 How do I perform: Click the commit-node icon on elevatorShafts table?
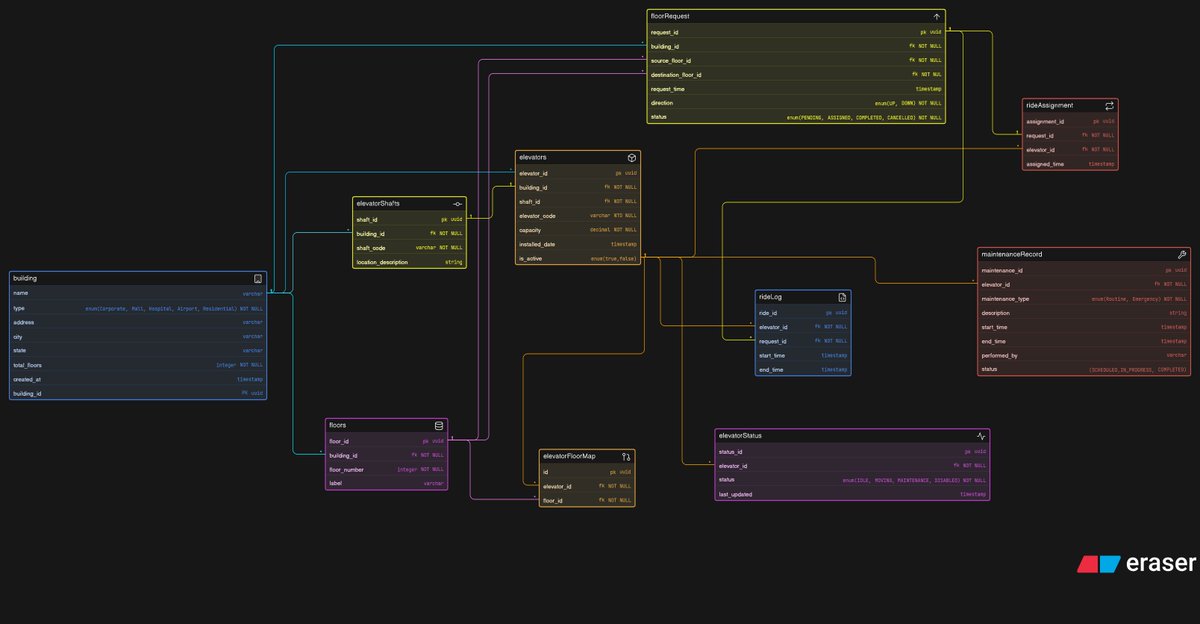[457, 203]
